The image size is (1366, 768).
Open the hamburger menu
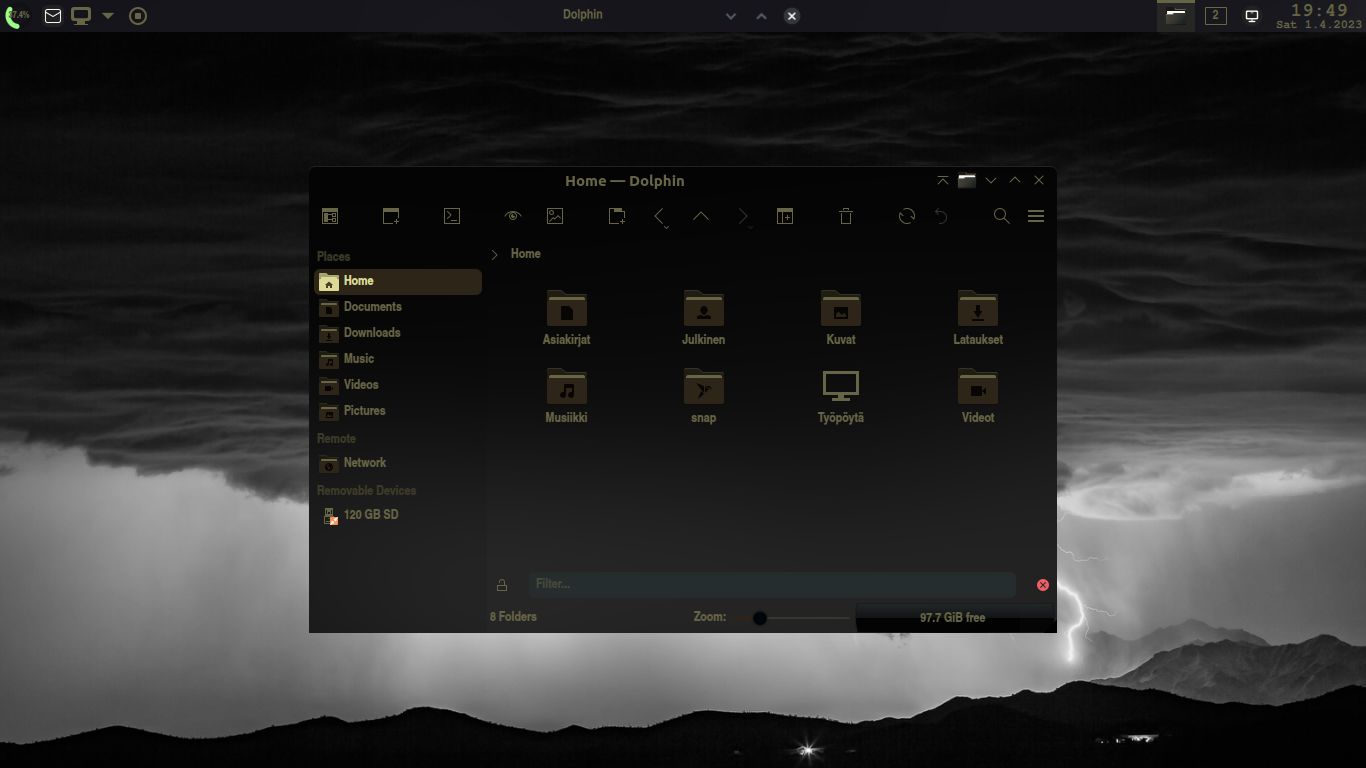(x=1036, y=215)
